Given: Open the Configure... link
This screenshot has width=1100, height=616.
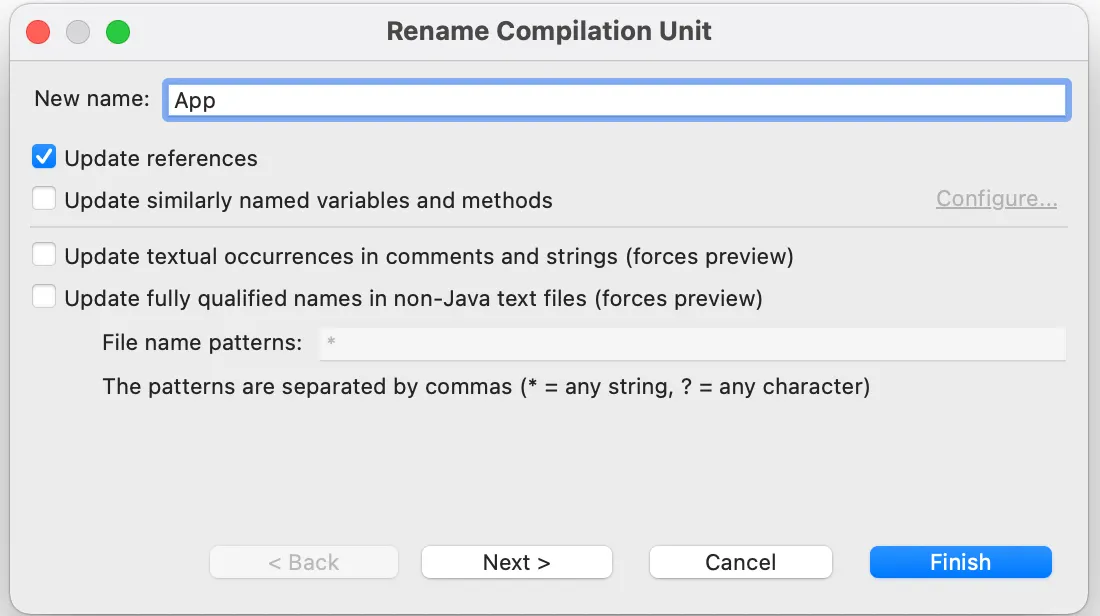Looking at the screenshot, I should click(996, 199).
